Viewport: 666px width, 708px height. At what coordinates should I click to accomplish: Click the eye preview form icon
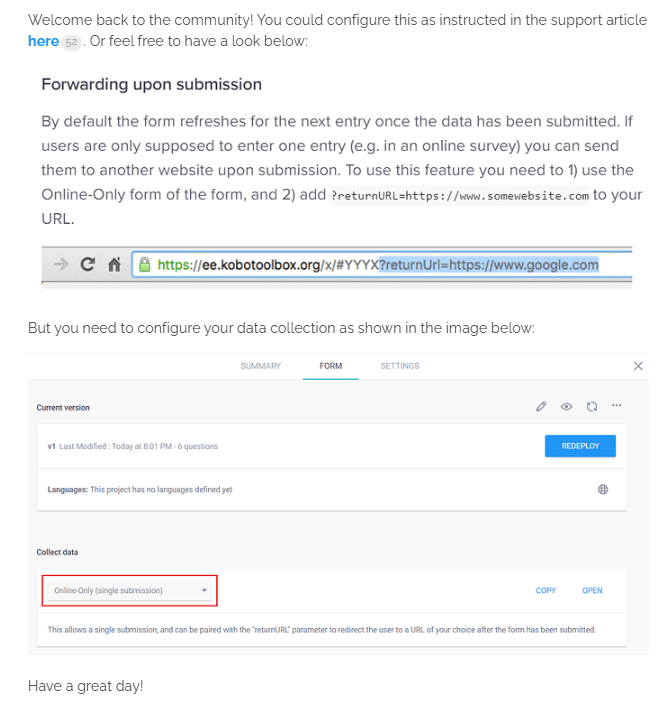coord(566,407)
